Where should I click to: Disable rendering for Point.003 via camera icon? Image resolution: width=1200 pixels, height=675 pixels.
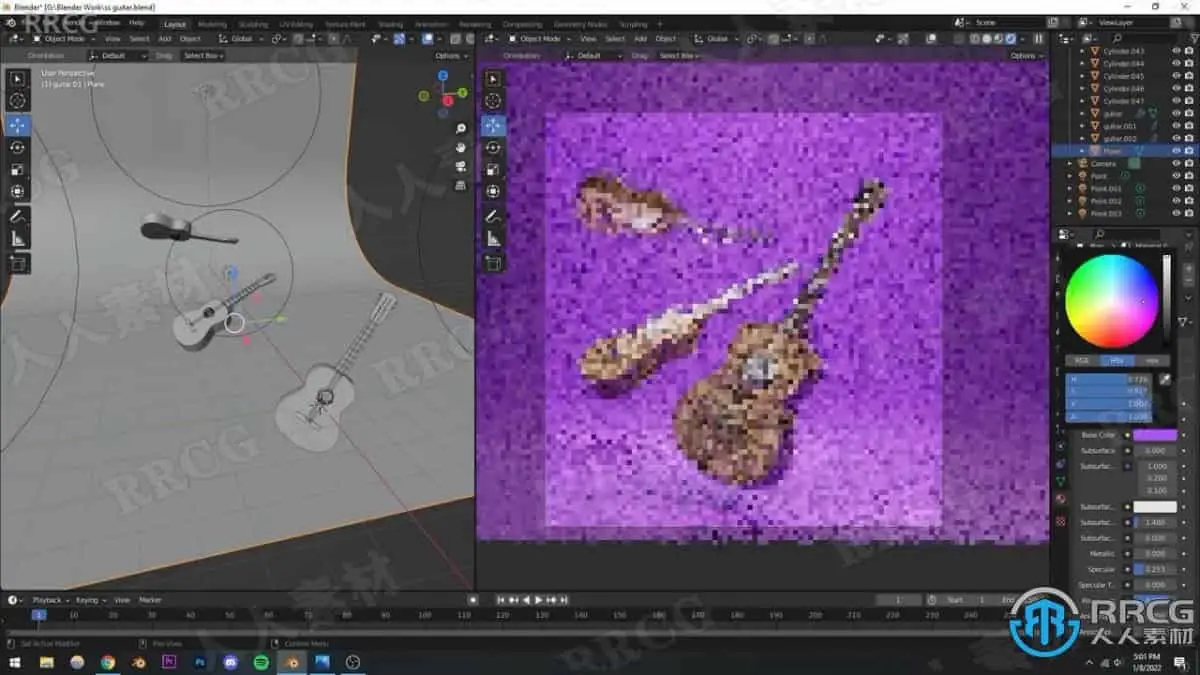[x=1189, y=213]
